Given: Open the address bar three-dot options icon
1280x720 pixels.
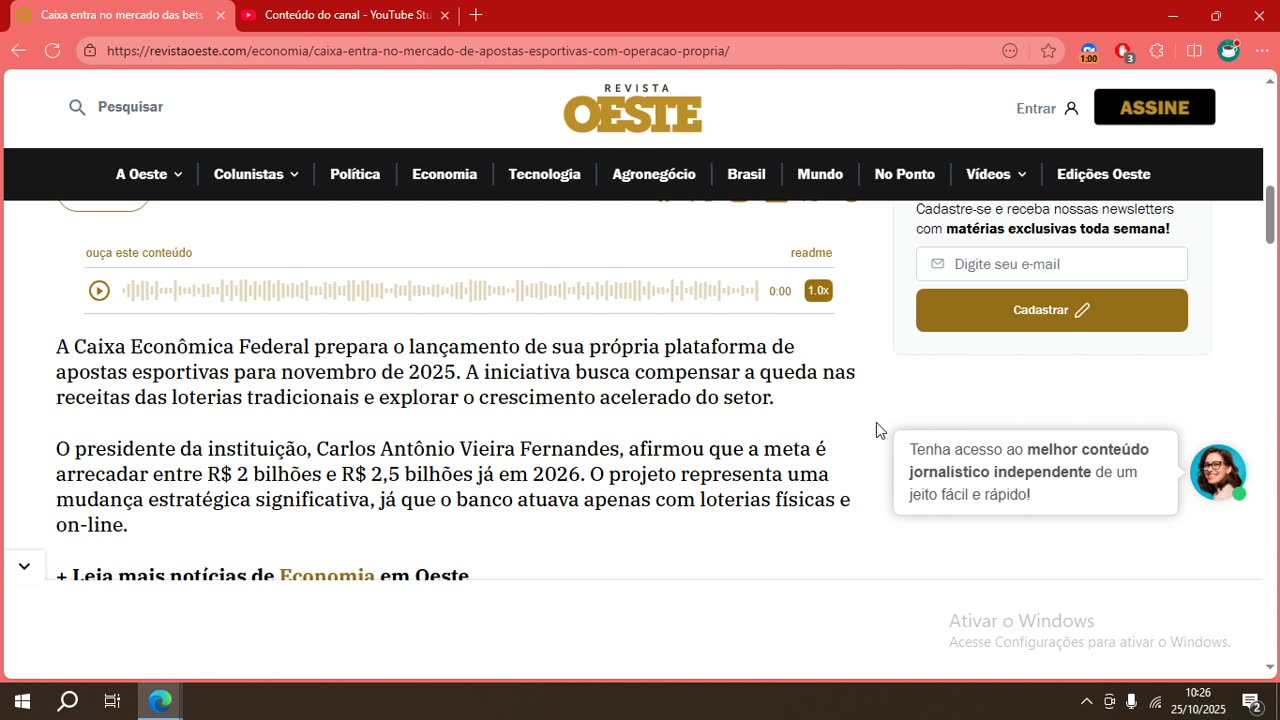Looking at the screenshot, I should tap(1010, 51).
